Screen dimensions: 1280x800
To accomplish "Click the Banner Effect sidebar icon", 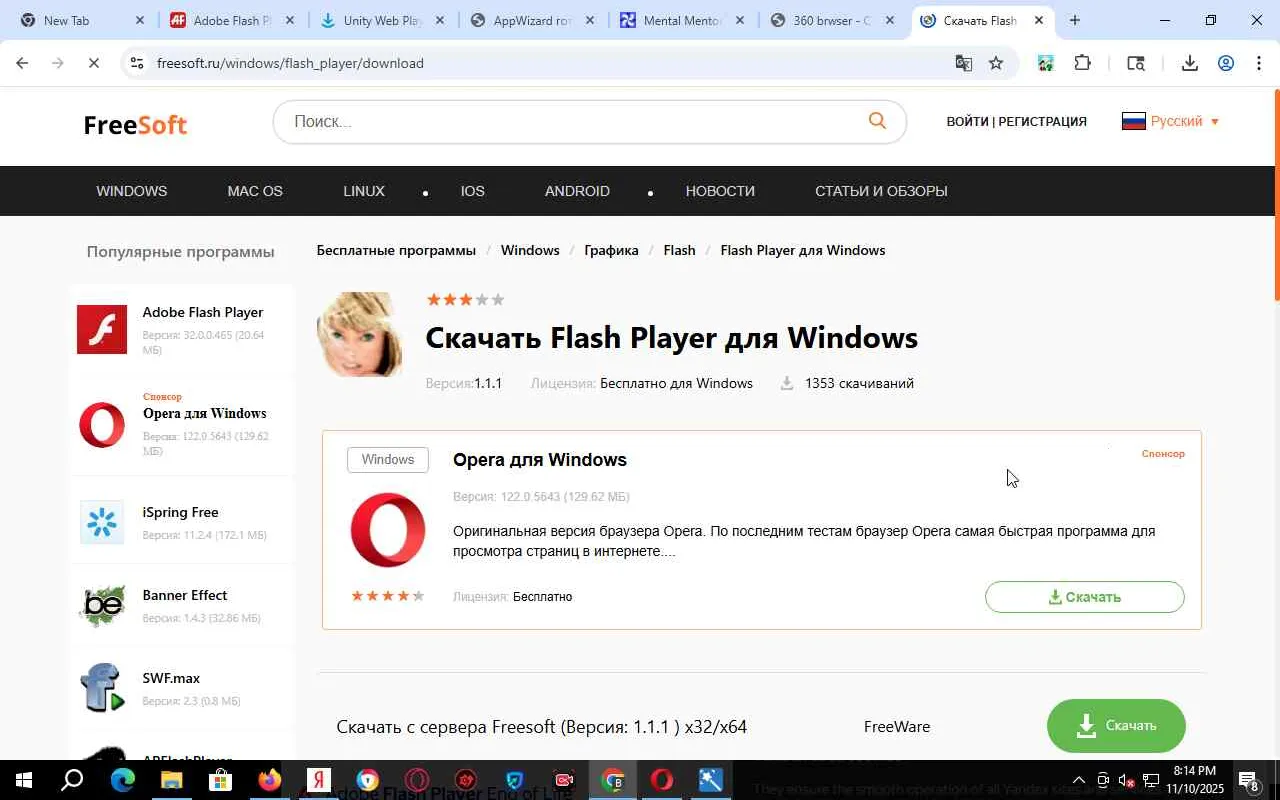I will (102, 604).
